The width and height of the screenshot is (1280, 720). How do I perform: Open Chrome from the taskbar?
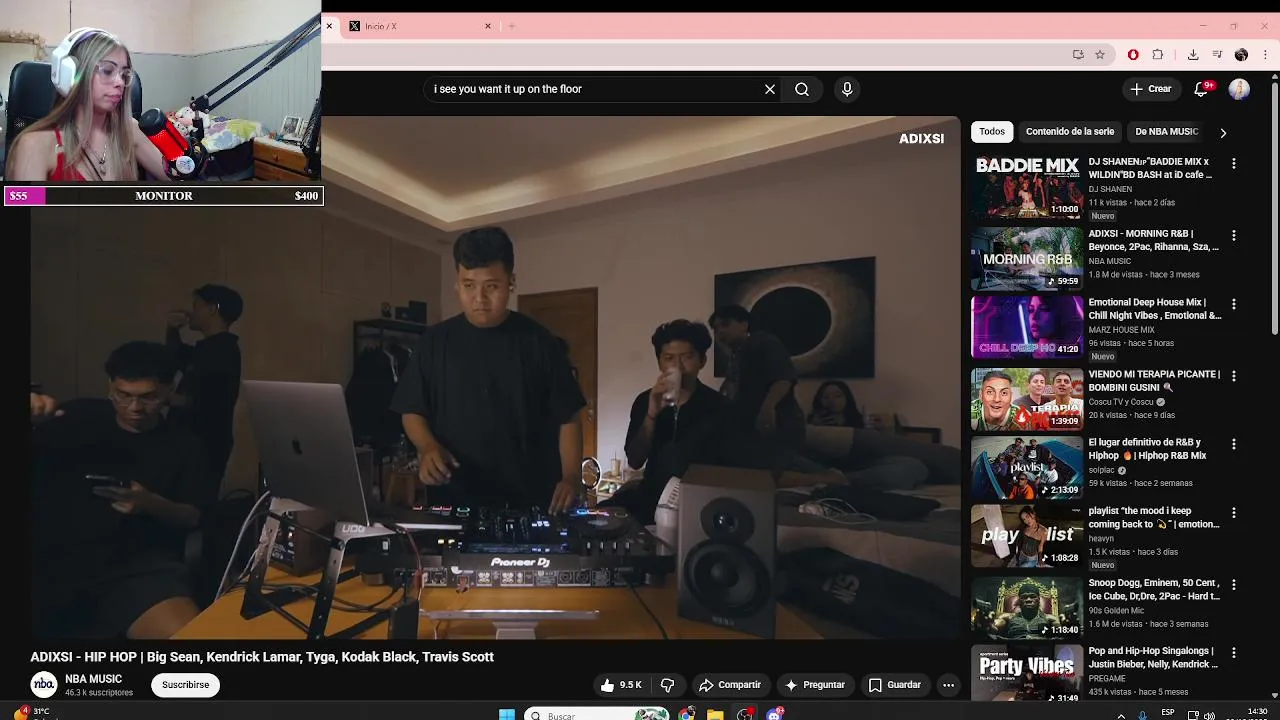click(686, 715)
